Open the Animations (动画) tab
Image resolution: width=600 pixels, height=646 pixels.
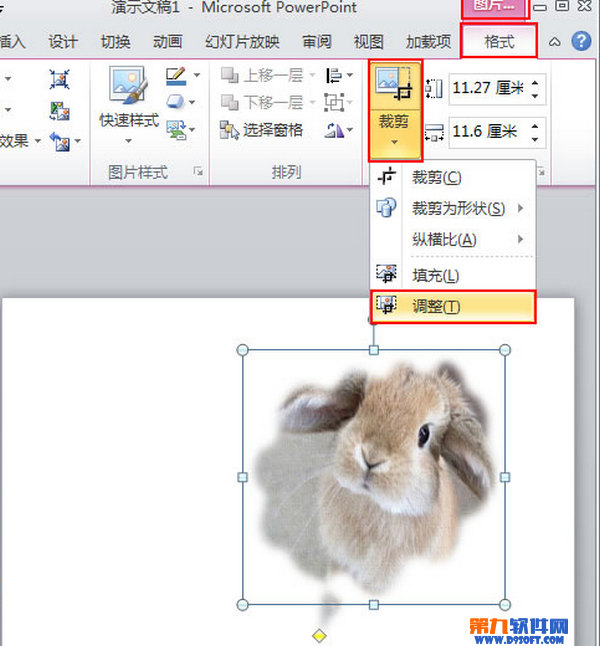[167, 42]
